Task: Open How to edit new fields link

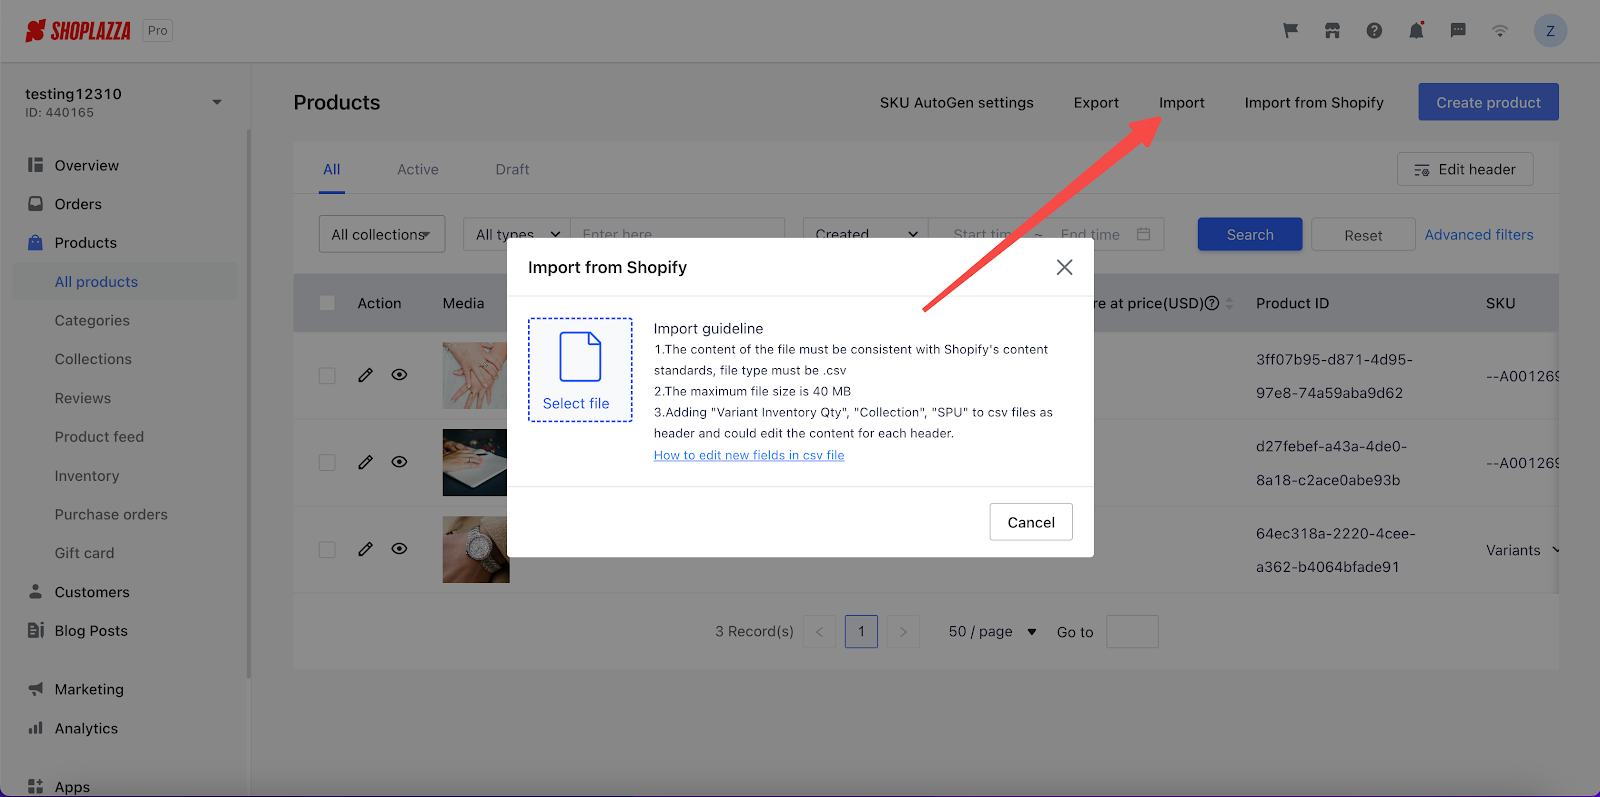Action: tap(749, 455)
